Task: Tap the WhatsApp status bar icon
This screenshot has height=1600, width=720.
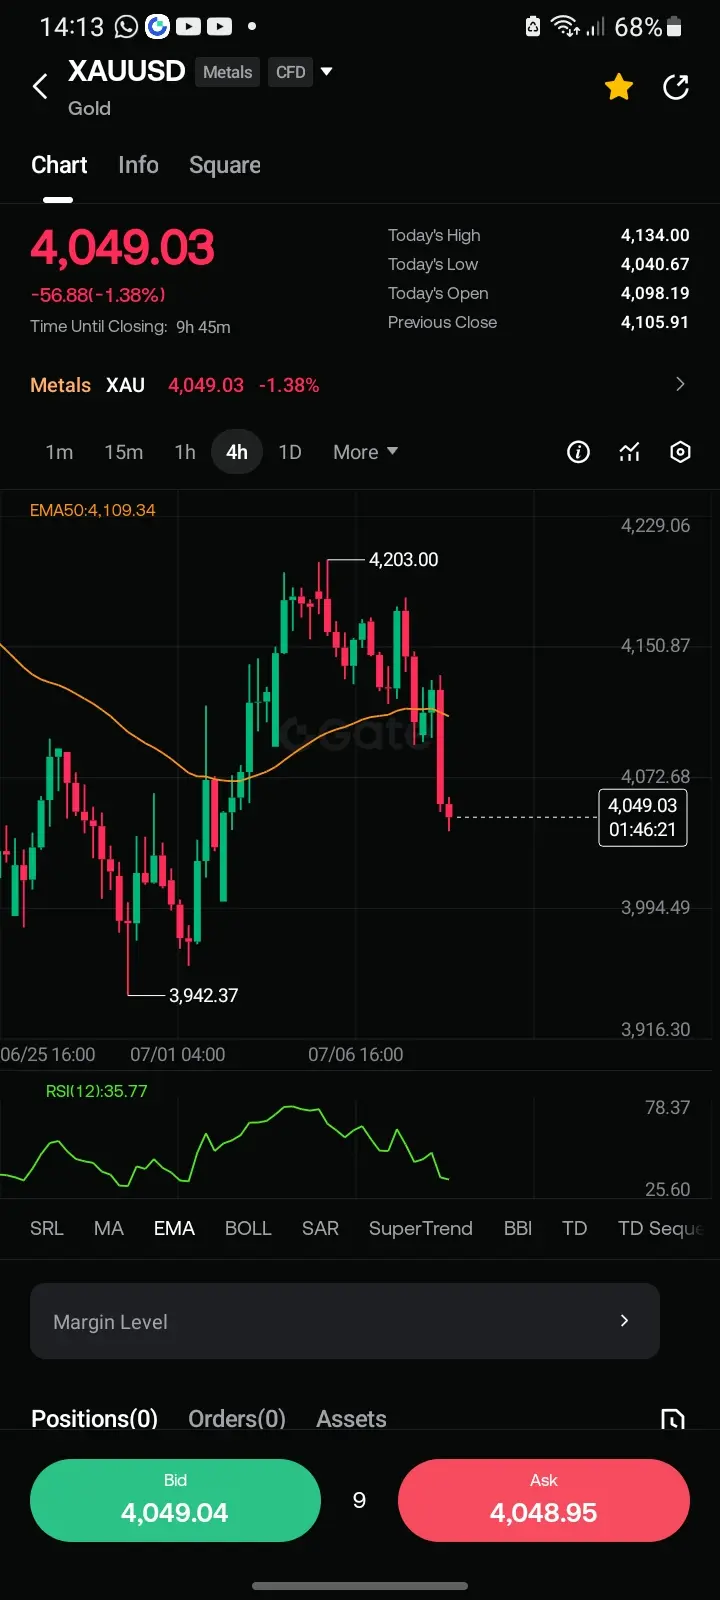Action: pyautogui.click(x=127, y=27)
